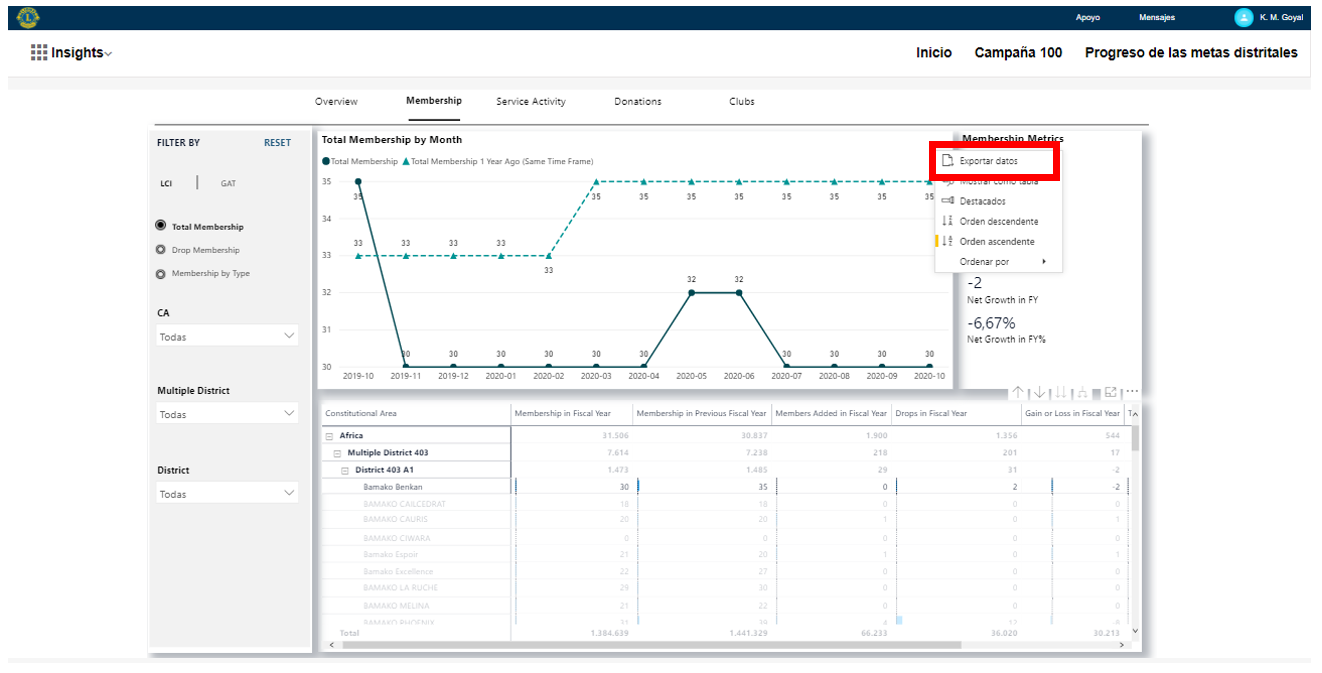Image resolution: width=1322 pixels, height=673 pixels.
Task: Open the District filter dropdown
Action: (x=227, y=492)
